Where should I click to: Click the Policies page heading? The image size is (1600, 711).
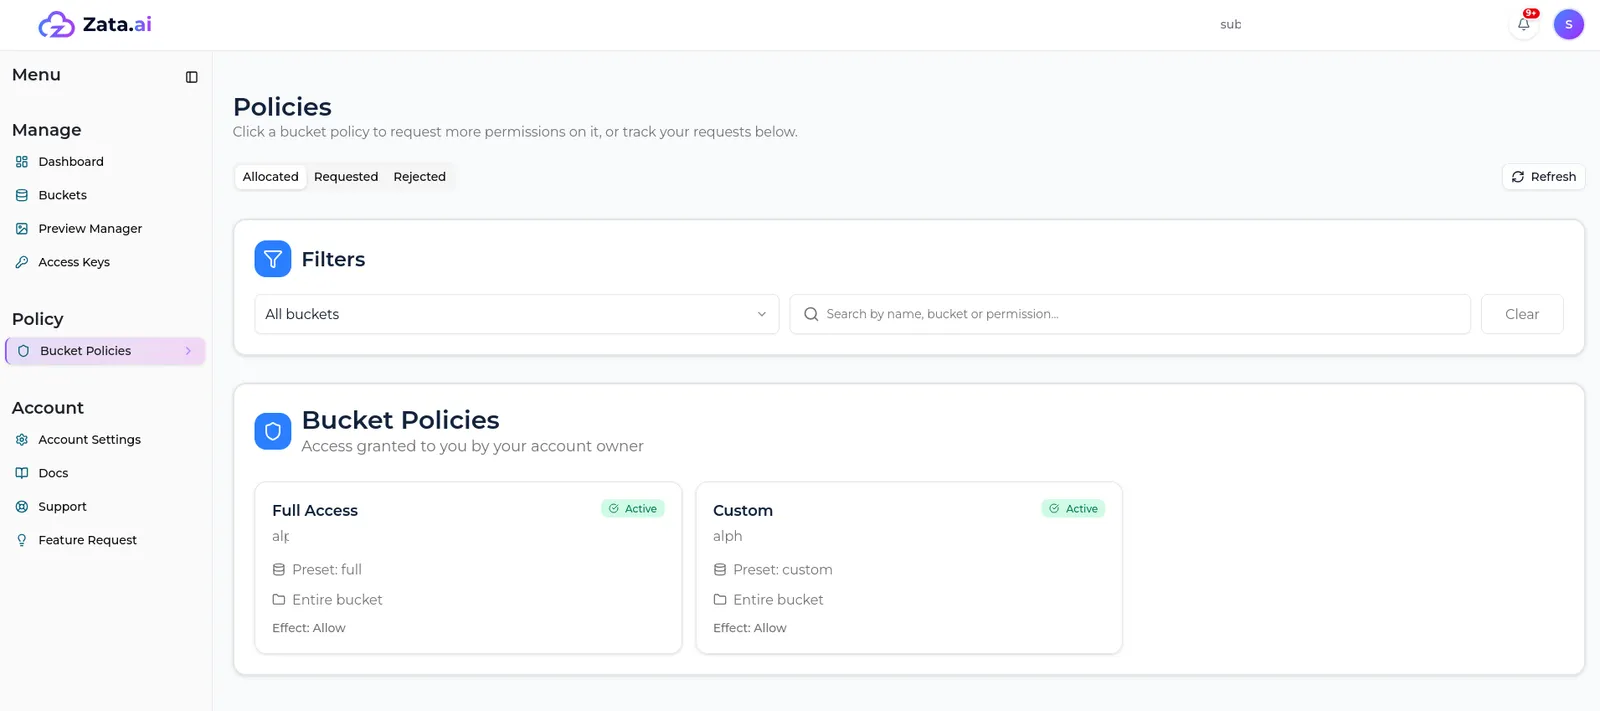[x=282, y=107]
